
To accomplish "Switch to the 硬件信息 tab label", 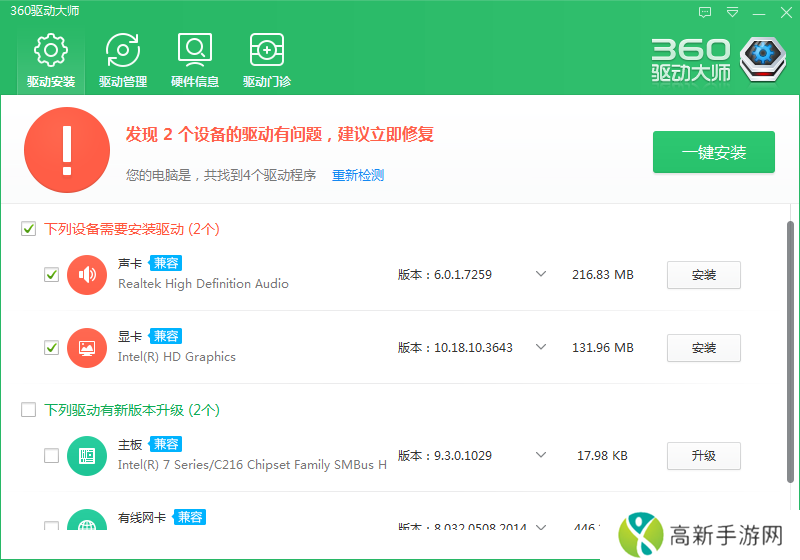I will point(195,82).
